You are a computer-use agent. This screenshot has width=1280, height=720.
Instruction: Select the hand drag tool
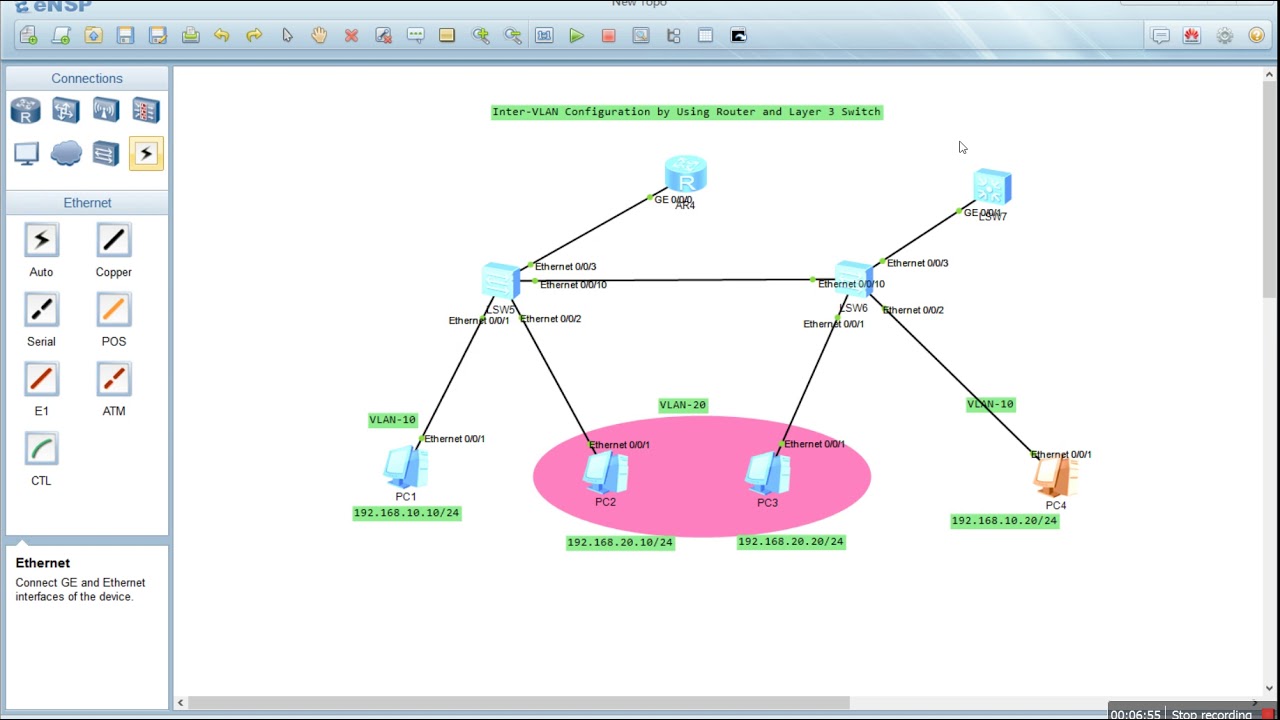click(319, 36)
